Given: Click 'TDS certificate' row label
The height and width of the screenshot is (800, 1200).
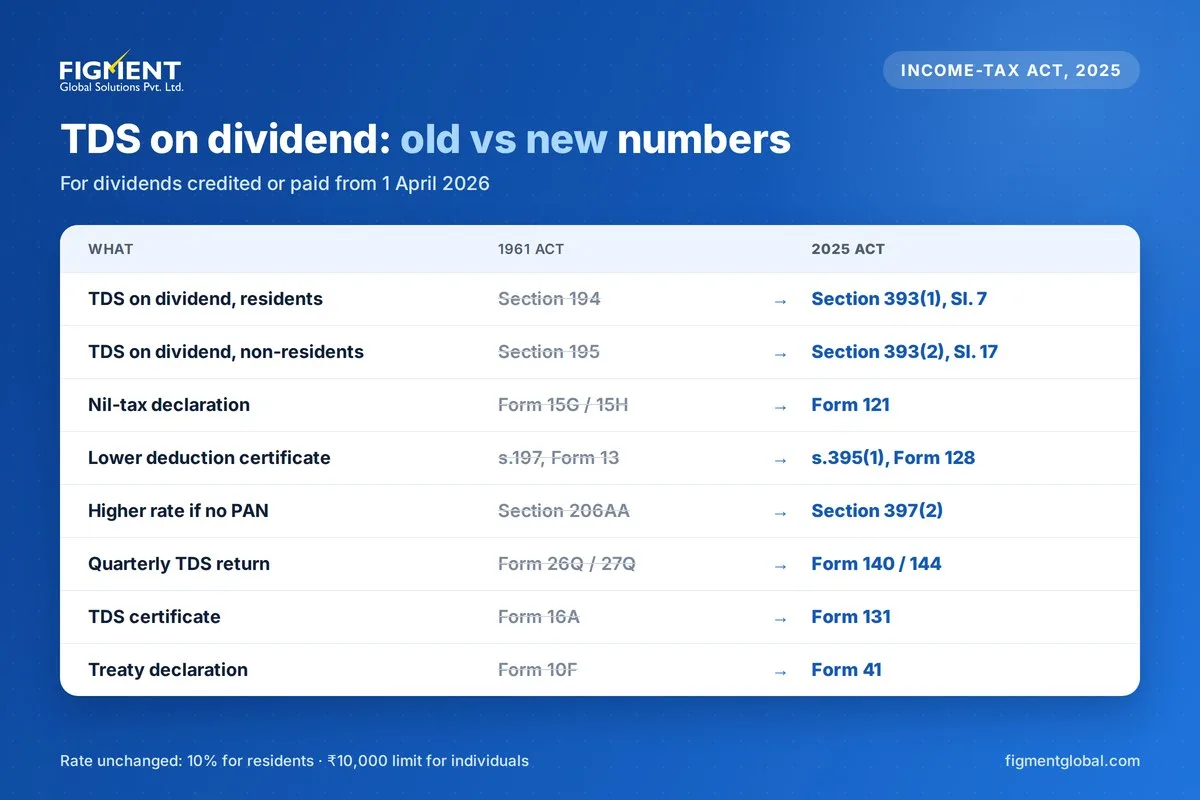Looking at the screenshot, I should click(x=154, y=617).
